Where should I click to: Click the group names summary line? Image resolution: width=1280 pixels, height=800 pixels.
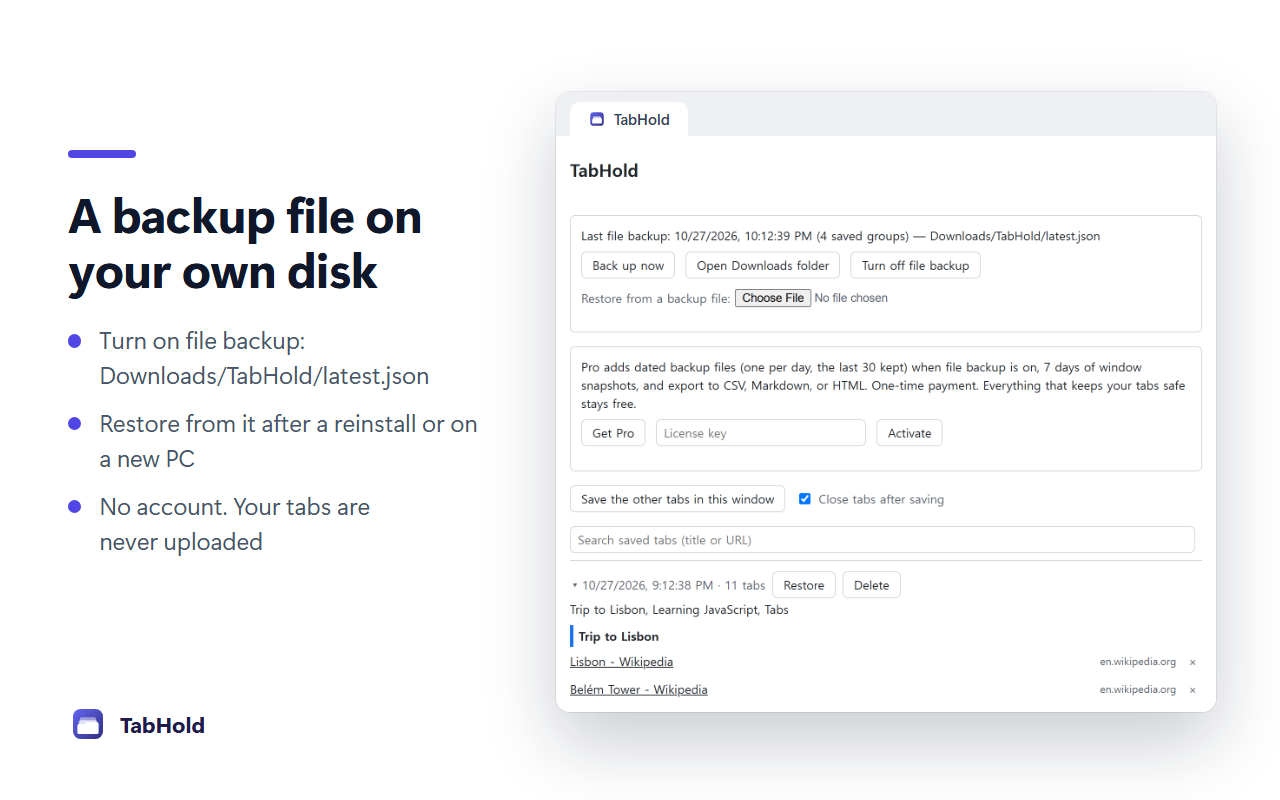click(x=679, y=610)
